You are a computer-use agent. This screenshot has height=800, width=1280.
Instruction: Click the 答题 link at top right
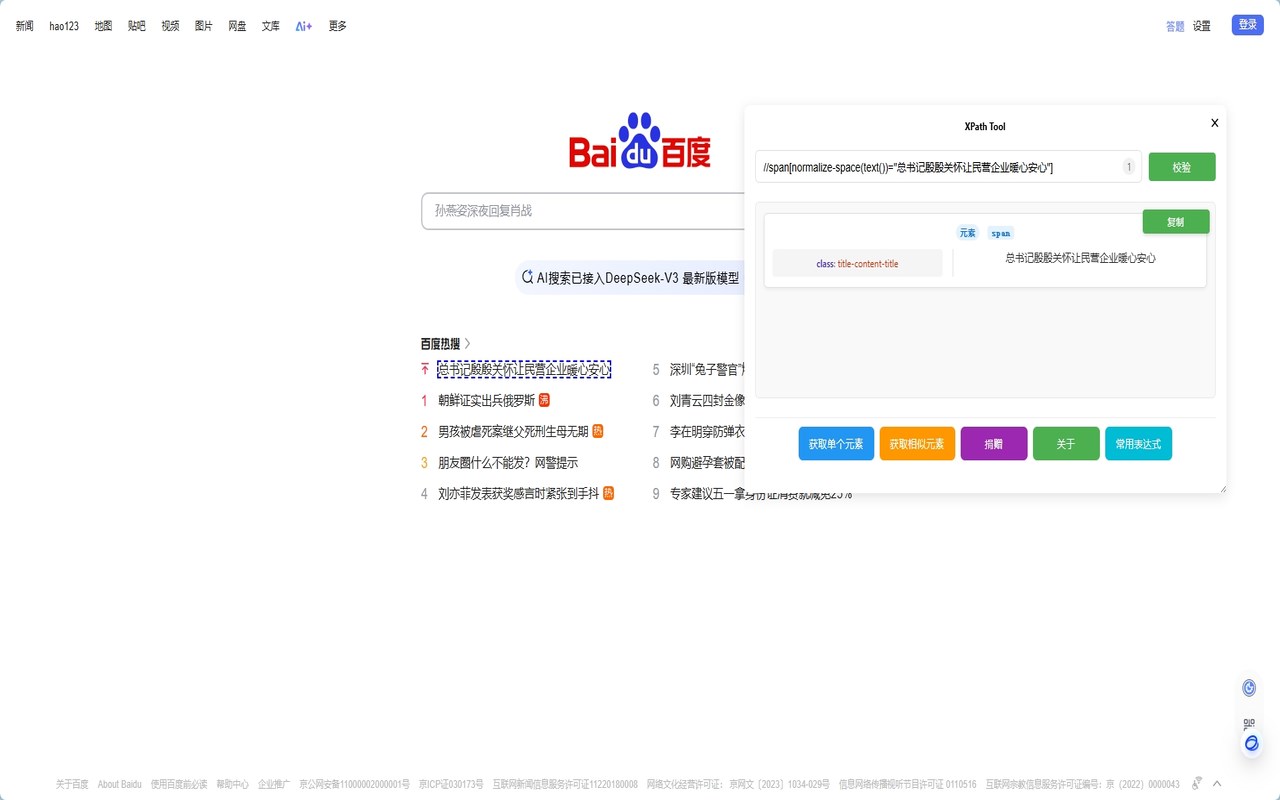(1175, 26)
